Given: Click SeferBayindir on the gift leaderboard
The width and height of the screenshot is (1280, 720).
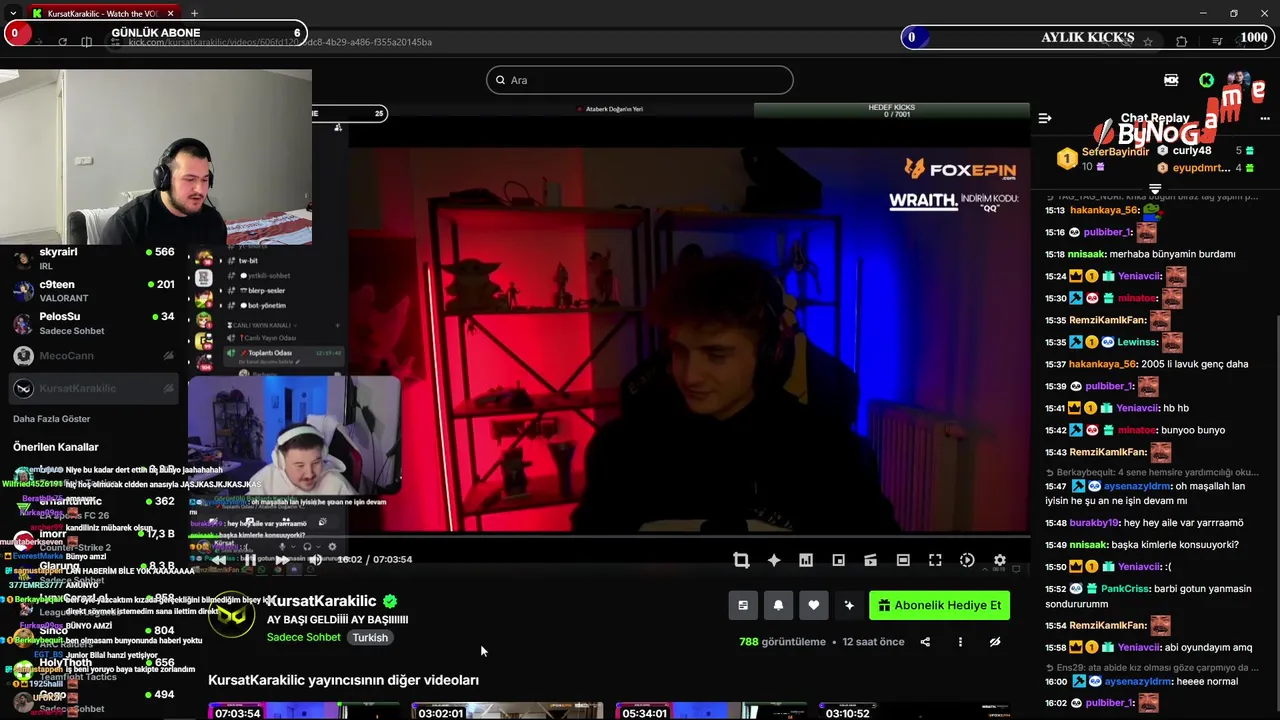Looking at the screenshot, I should [1115, 152].
